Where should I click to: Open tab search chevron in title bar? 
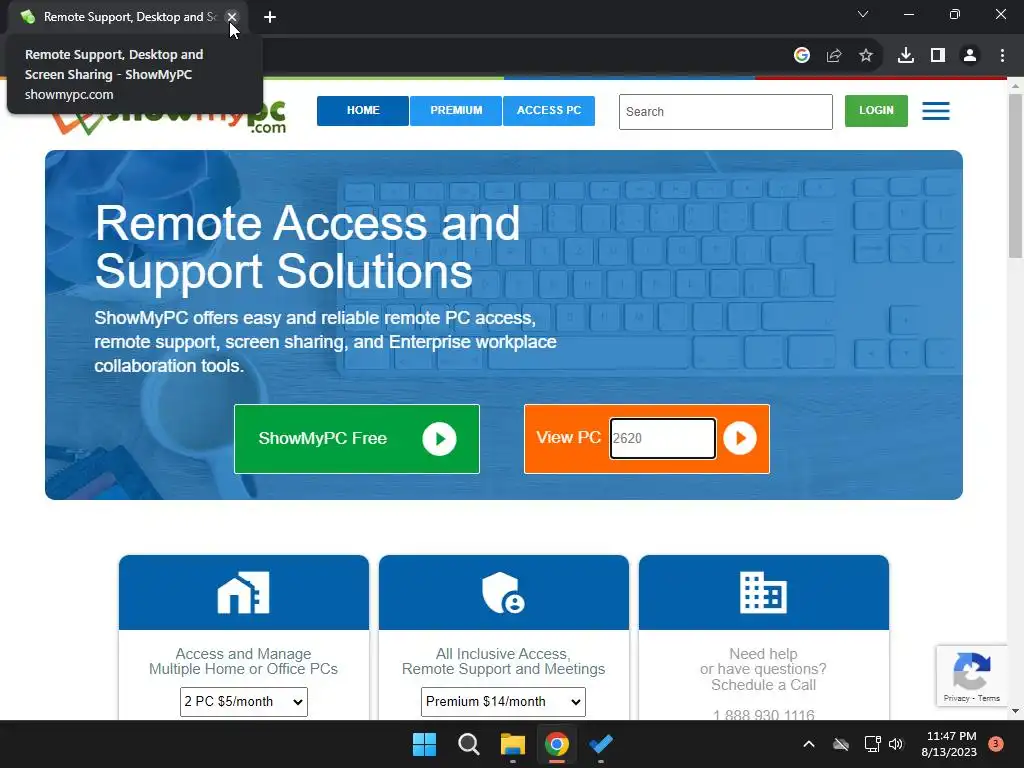(x=863, y=14)
